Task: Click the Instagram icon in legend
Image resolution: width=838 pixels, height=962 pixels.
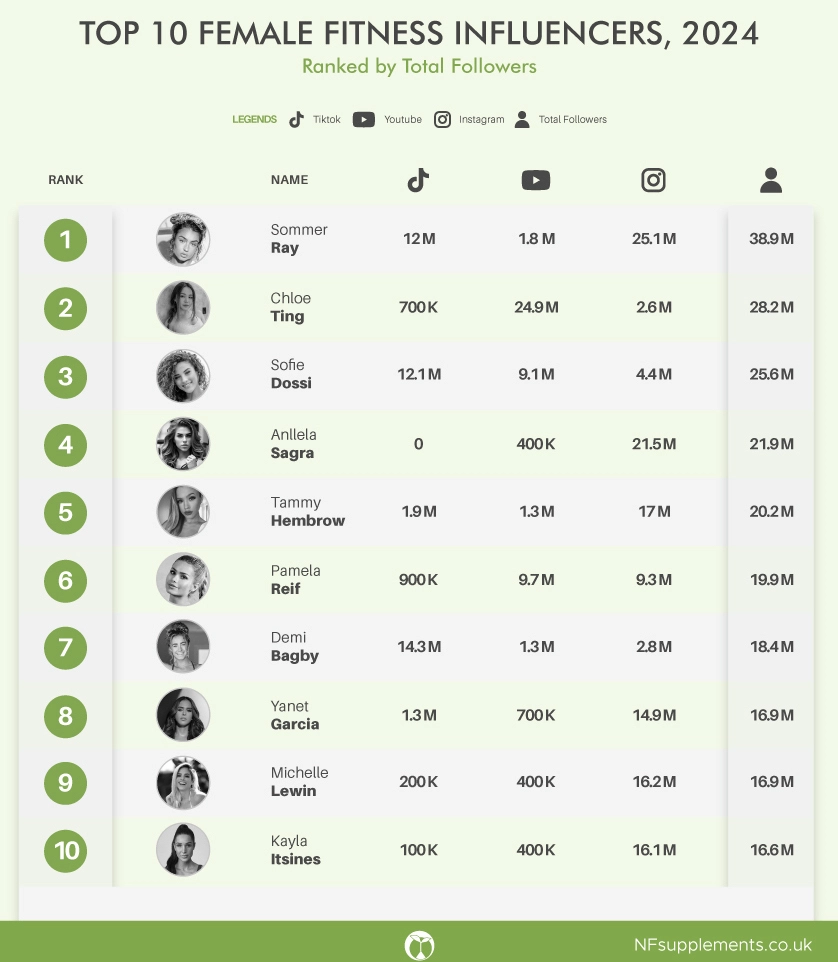Action: (x=442, y=119)
